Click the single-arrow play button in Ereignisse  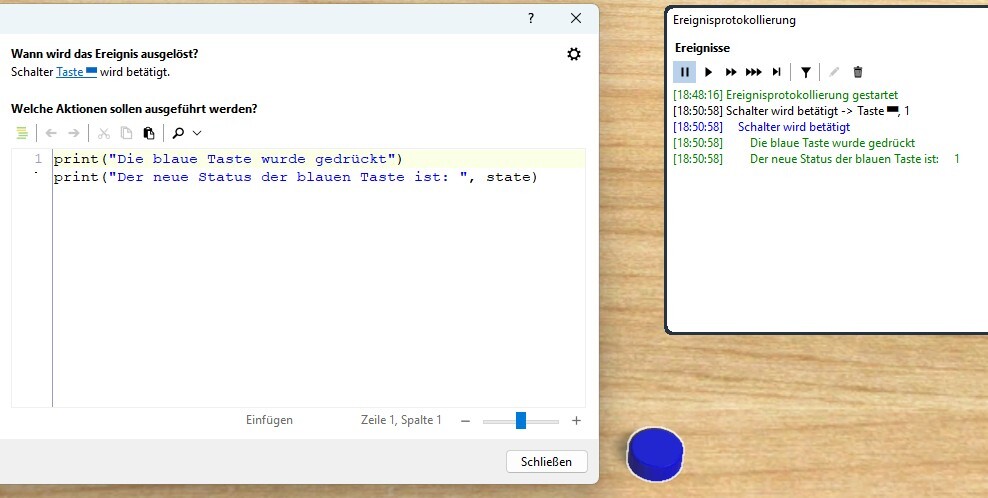click(x=708, y=72)
